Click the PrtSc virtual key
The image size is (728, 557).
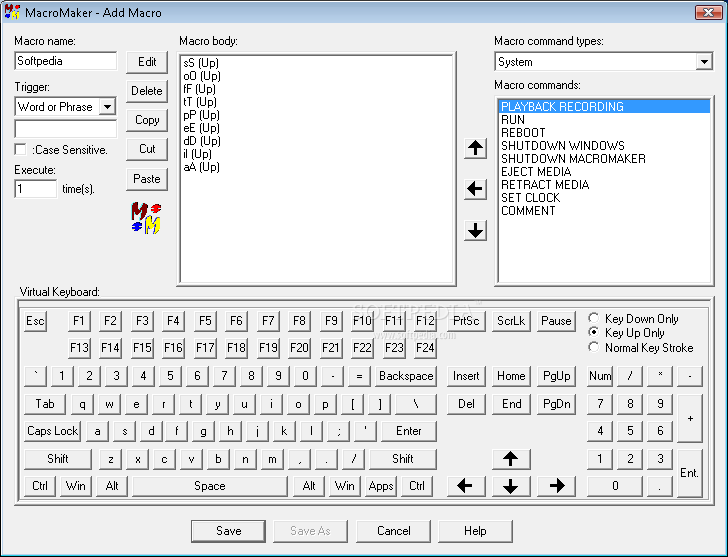tap(466, 321)
